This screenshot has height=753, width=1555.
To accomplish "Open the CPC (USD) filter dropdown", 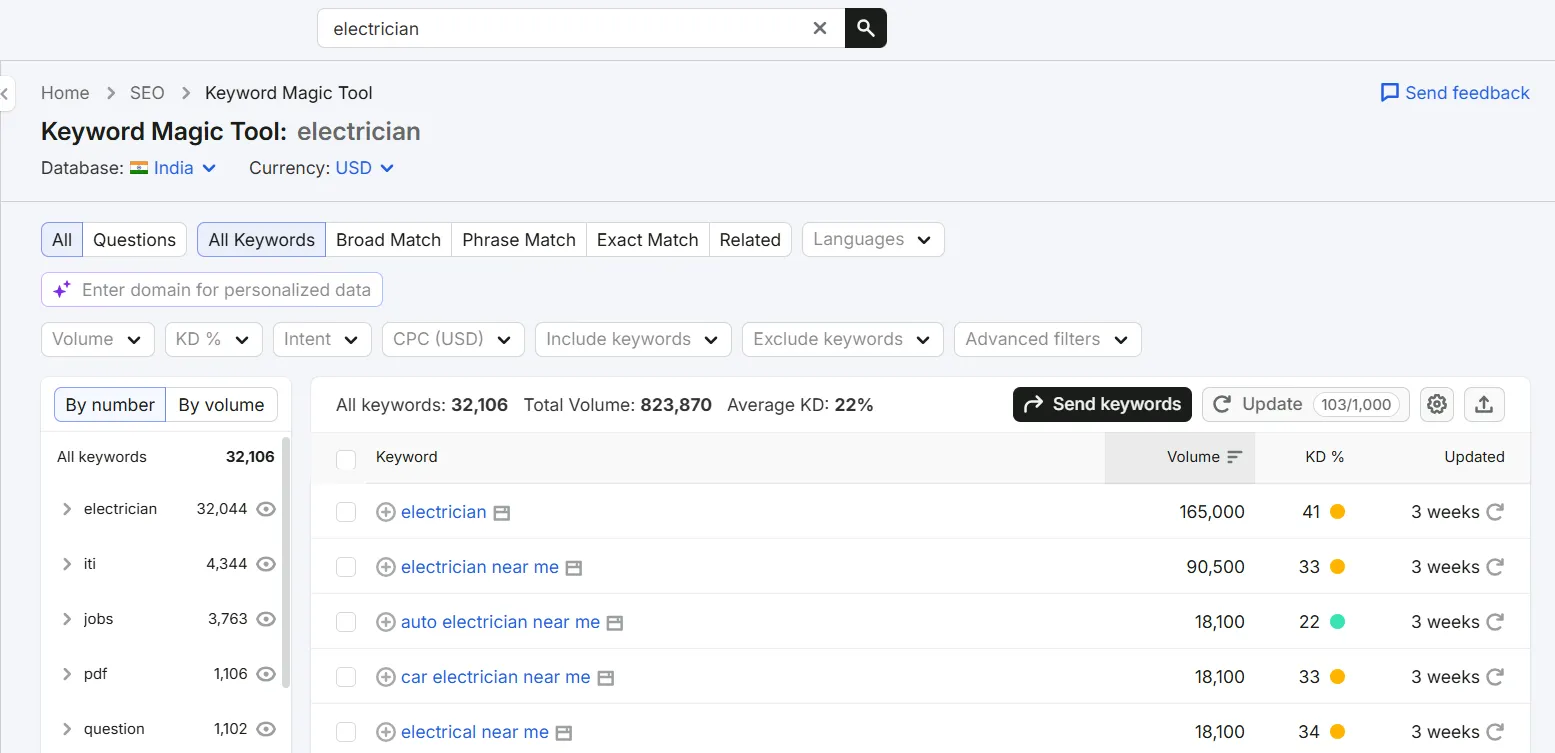I will point(453,339).
